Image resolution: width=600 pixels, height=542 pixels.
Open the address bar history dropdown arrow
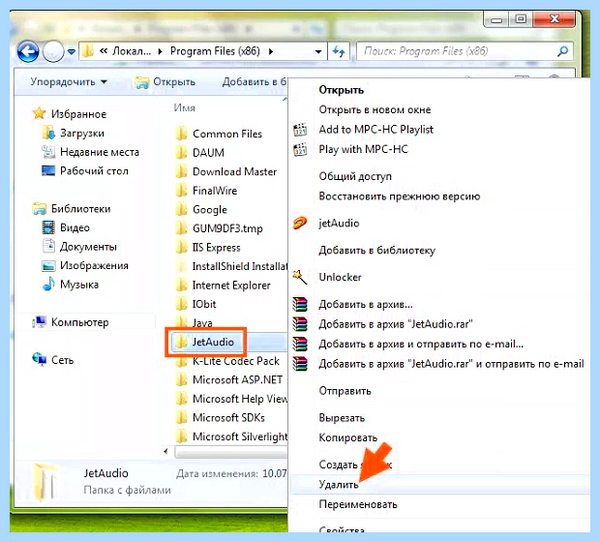318,51
